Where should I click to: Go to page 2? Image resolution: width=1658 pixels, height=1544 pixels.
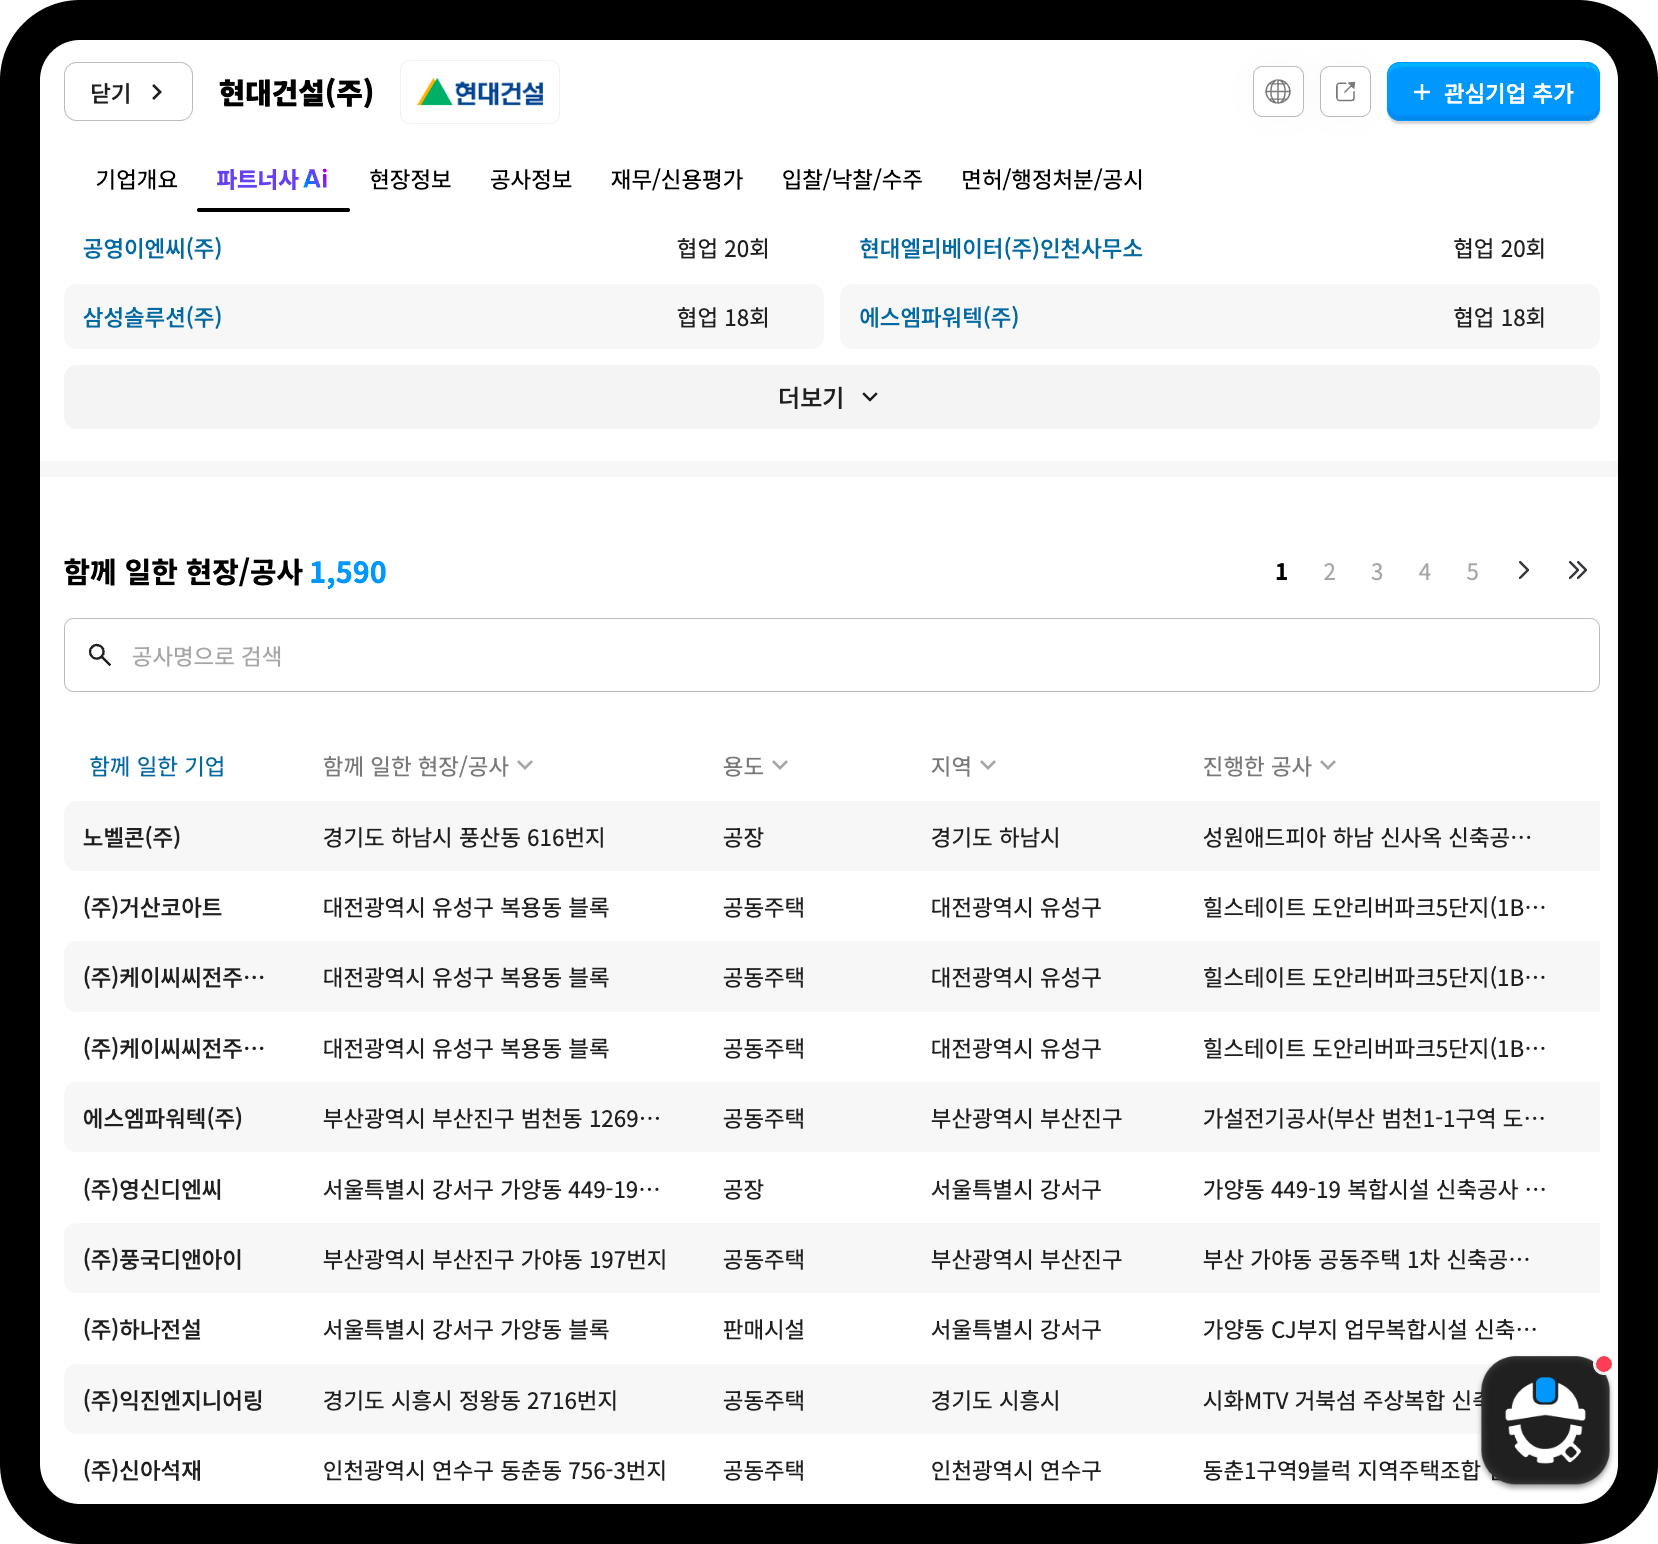(1329, 572)
